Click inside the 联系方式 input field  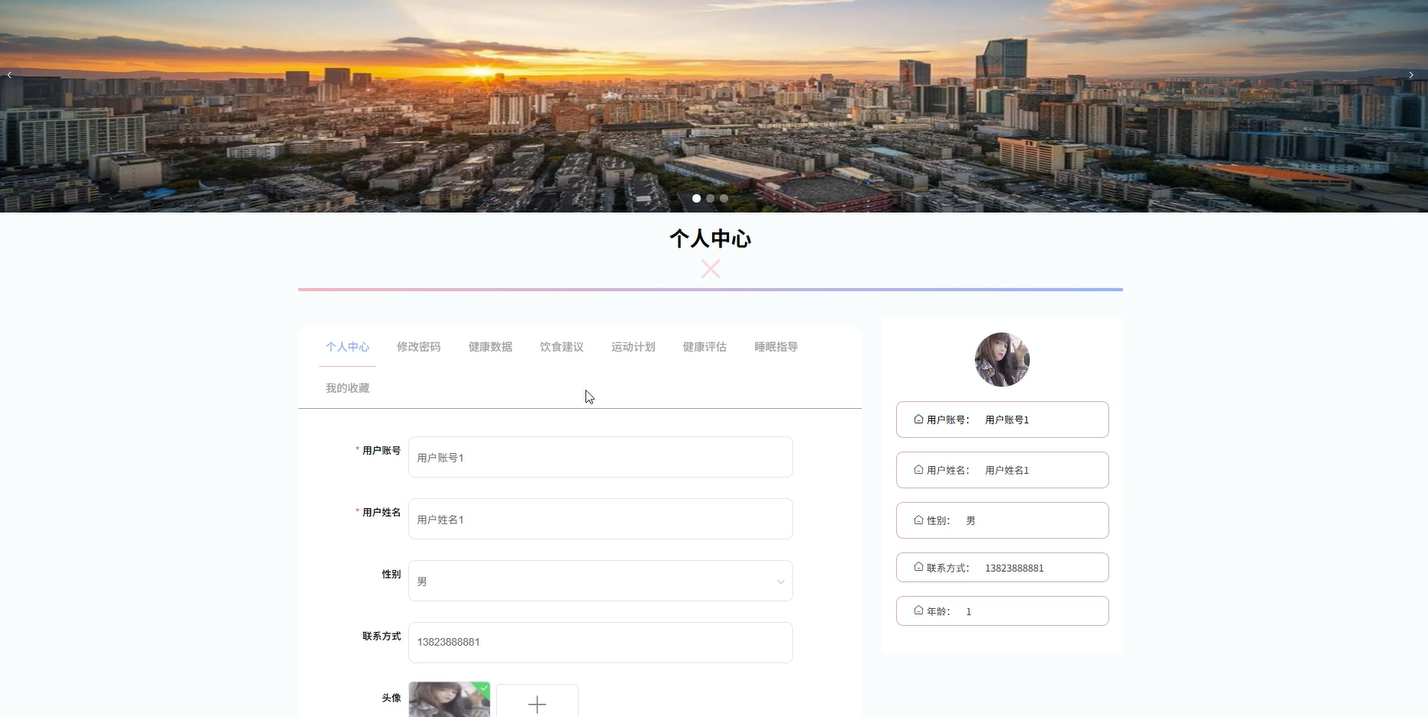[x=600, y=641]
